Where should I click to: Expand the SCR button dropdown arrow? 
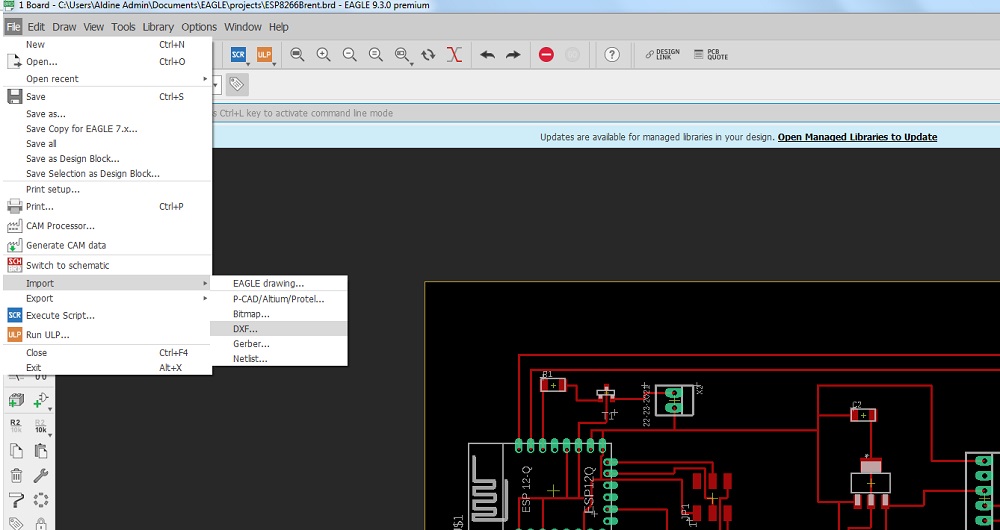(x=248, y=64)
